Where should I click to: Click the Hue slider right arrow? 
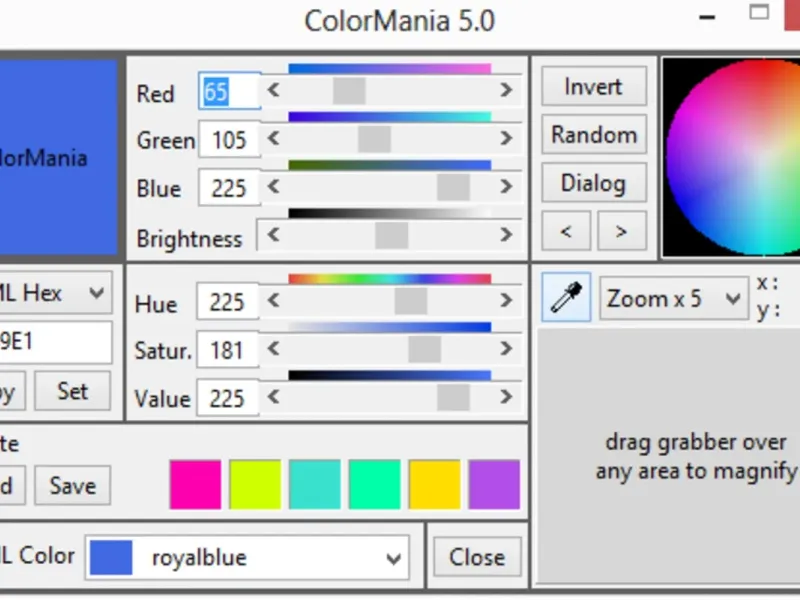tap(506, 301)
